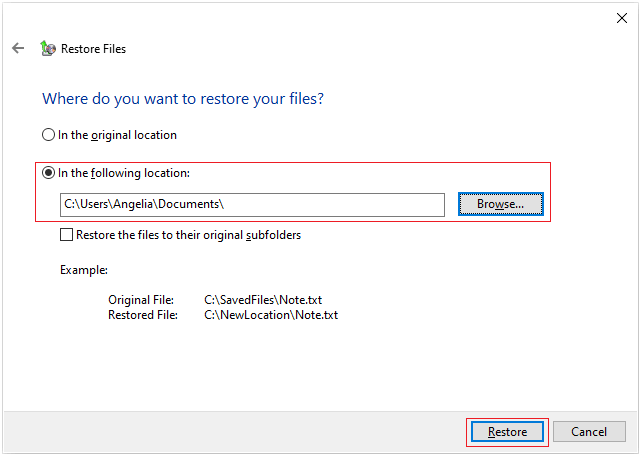The height and width of the screenshot is (457, 642).
Task: Go back with the left arrow
Action: coord(18,48)
